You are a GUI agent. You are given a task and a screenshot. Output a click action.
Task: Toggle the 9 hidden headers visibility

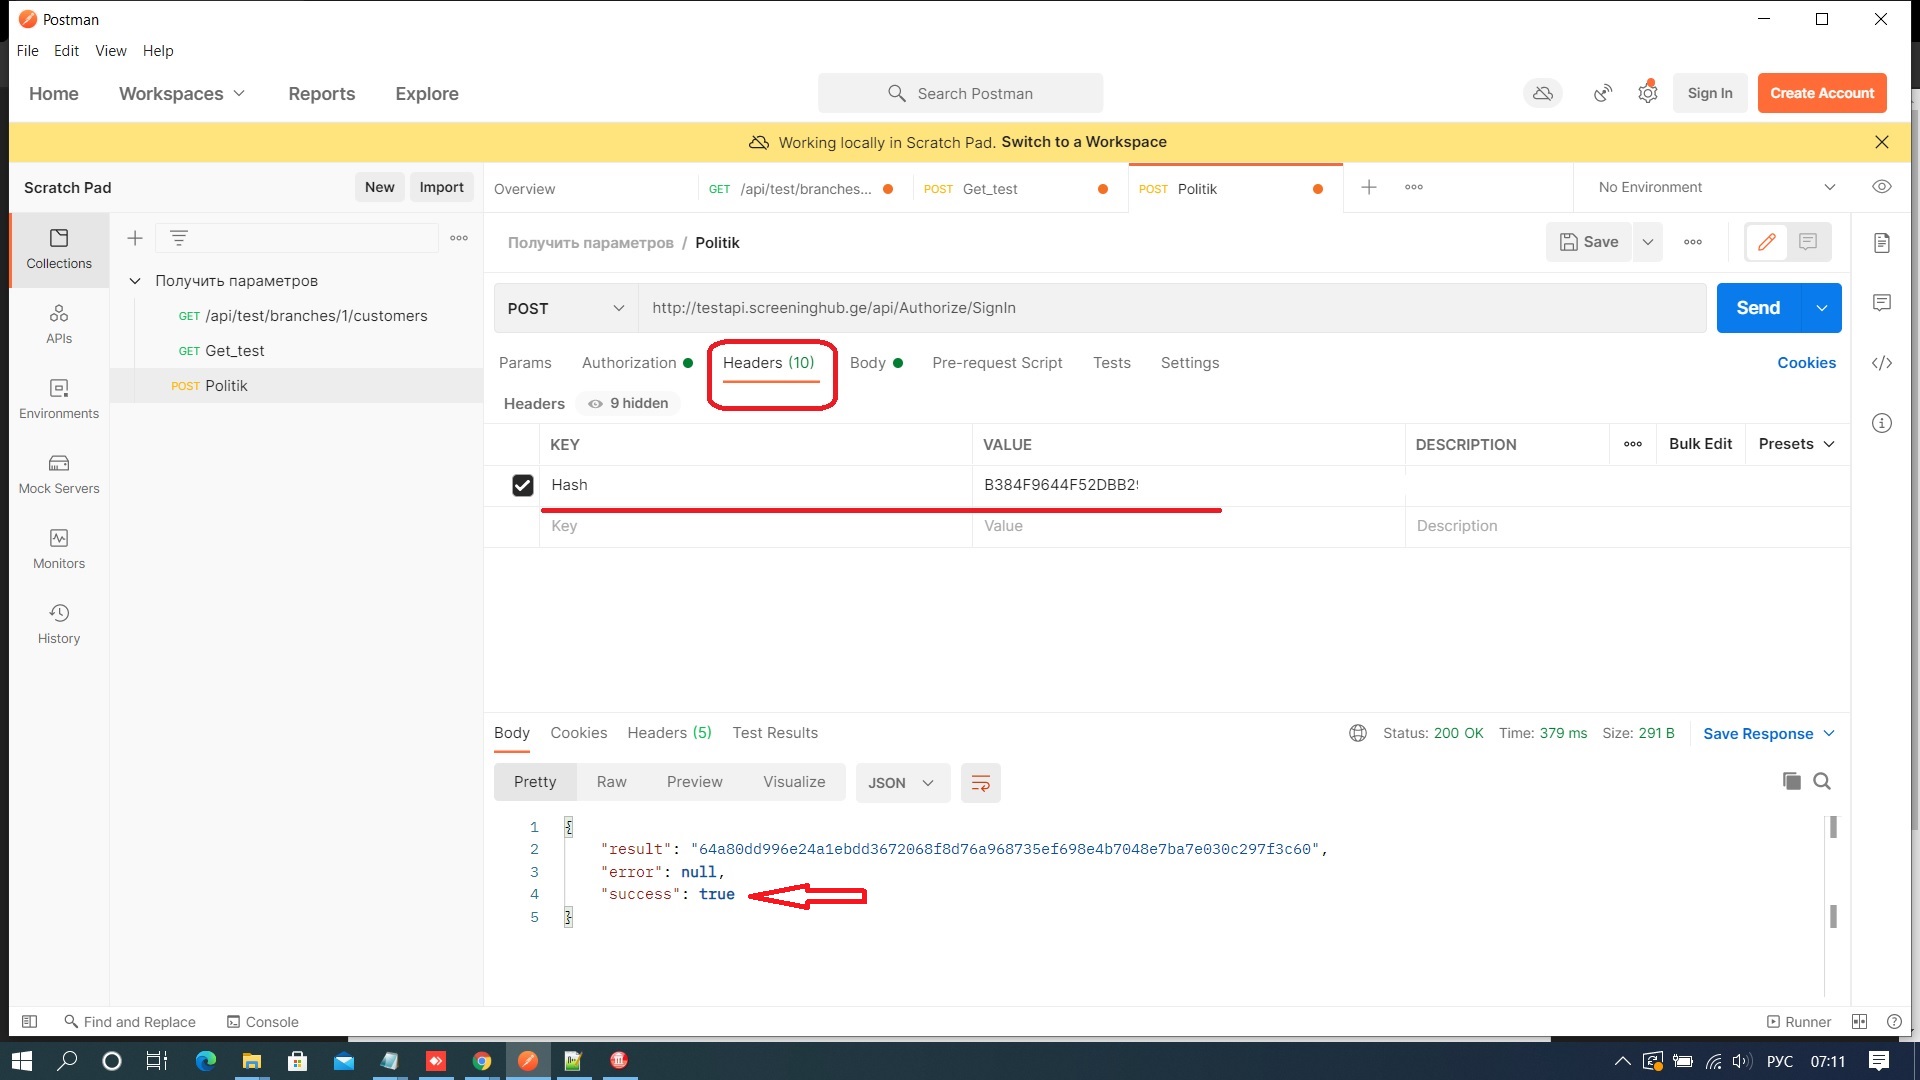pos(628,403)
